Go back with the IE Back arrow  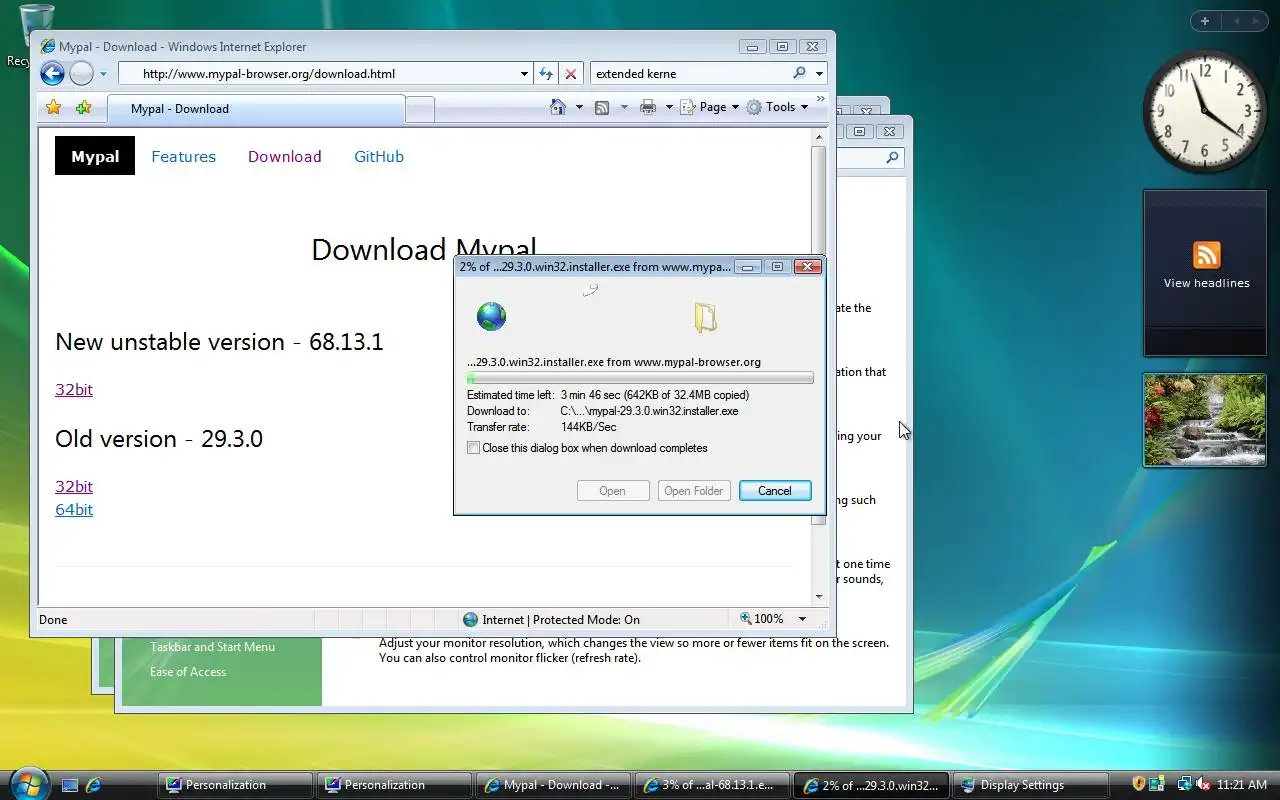(52, 73)
